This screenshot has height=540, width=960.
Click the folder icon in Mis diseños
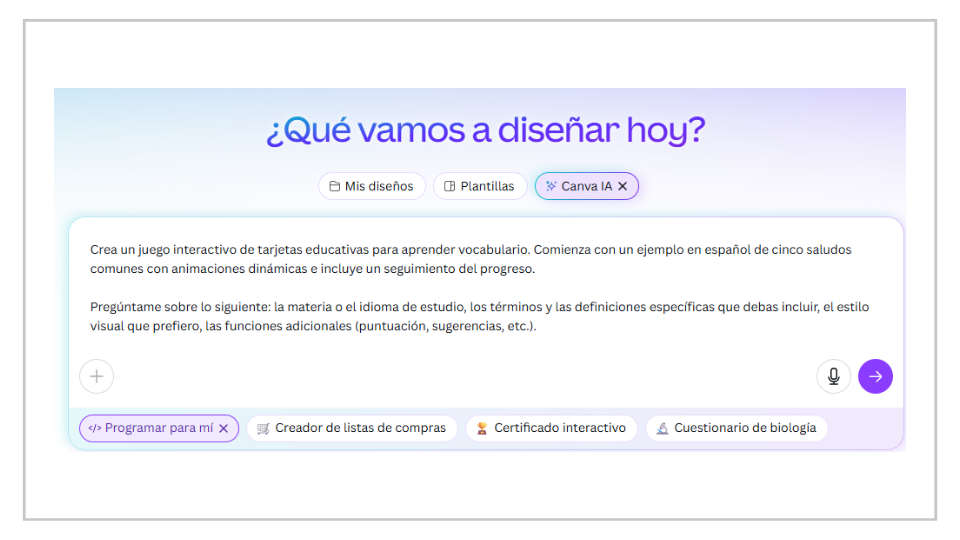pyautogui.click(x=334, y=187)
